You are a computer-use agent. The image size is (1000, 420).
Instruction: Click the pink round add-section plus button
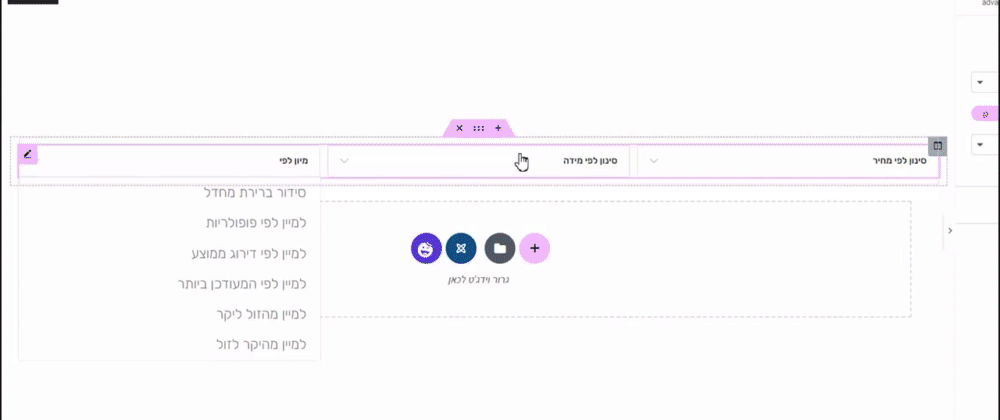pos(534,248)
